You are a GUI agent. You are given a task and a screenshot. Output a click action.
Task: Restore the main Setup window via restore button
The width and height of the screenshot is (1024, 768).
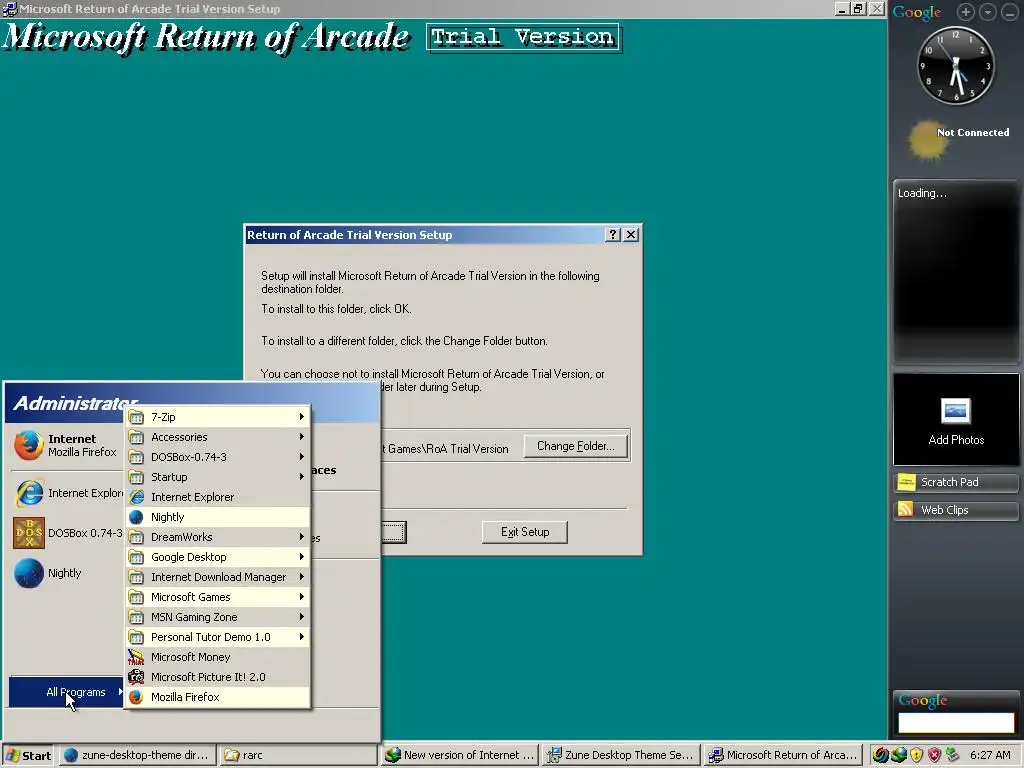[859, 8]
